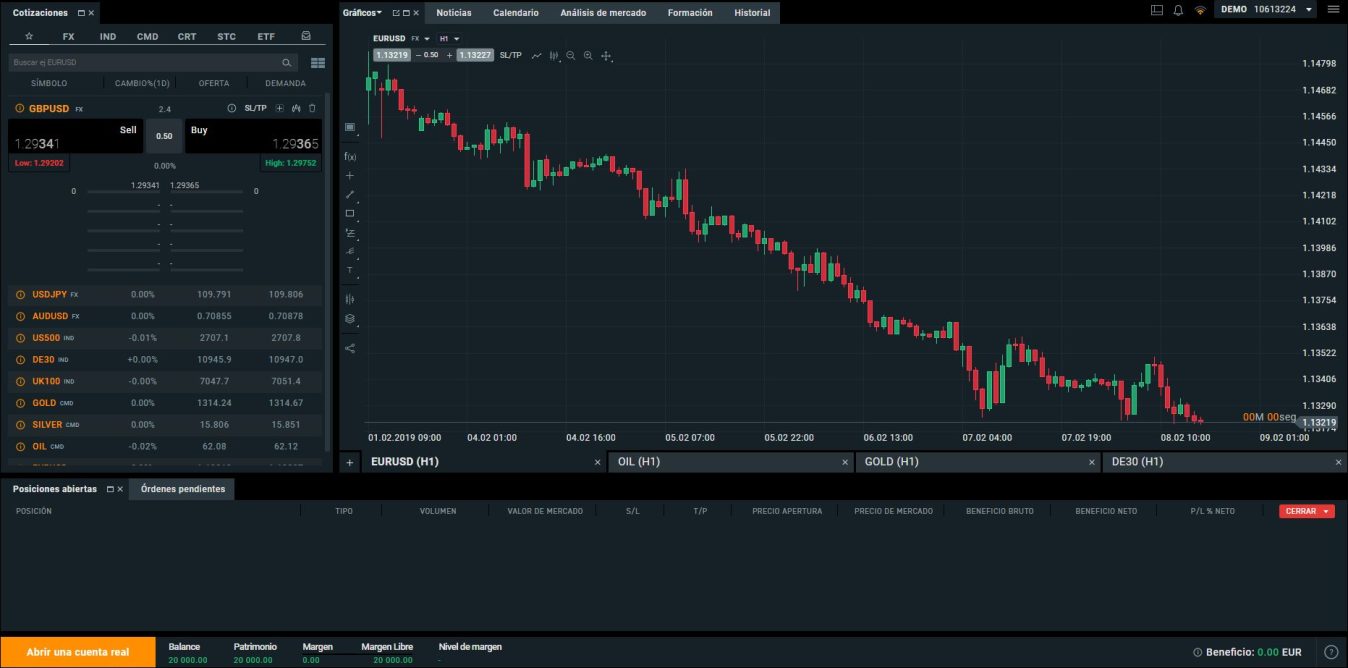Viewport: 1348px width, 668px height.
Task: Toggle SL/TP on the chart toolbar
Action: pos(510,55)
